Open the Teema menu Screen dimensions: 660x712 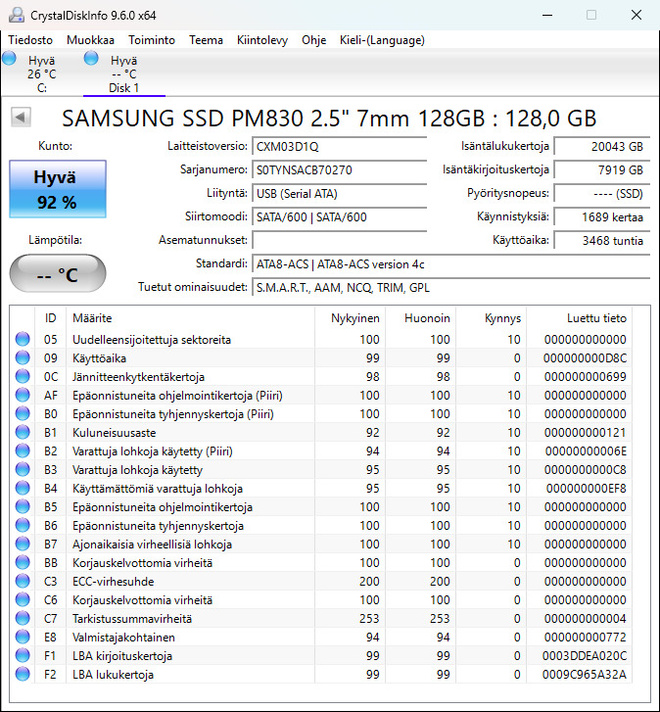[206, 40]
